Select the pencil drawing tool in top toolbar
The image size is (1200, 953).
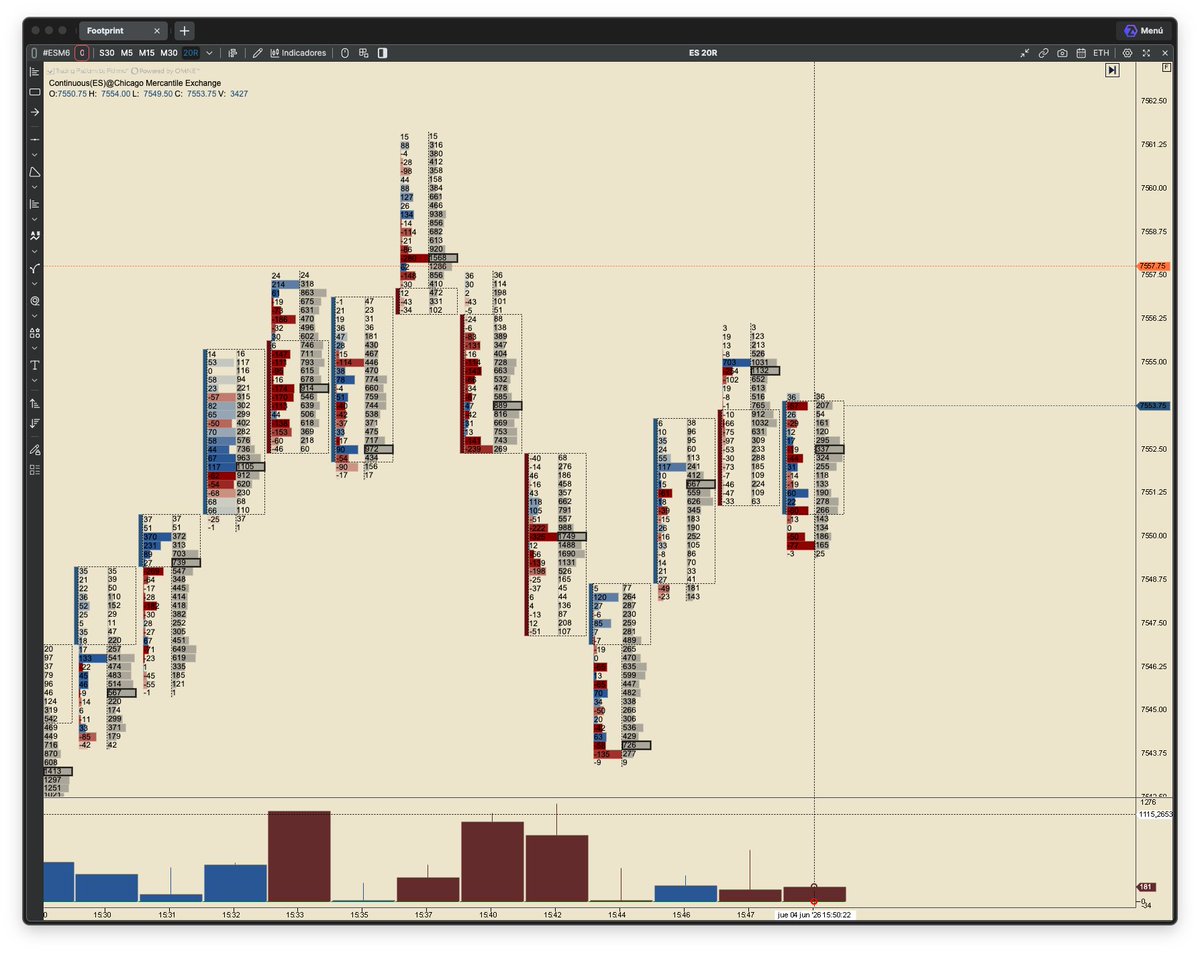tap(257, 53)
